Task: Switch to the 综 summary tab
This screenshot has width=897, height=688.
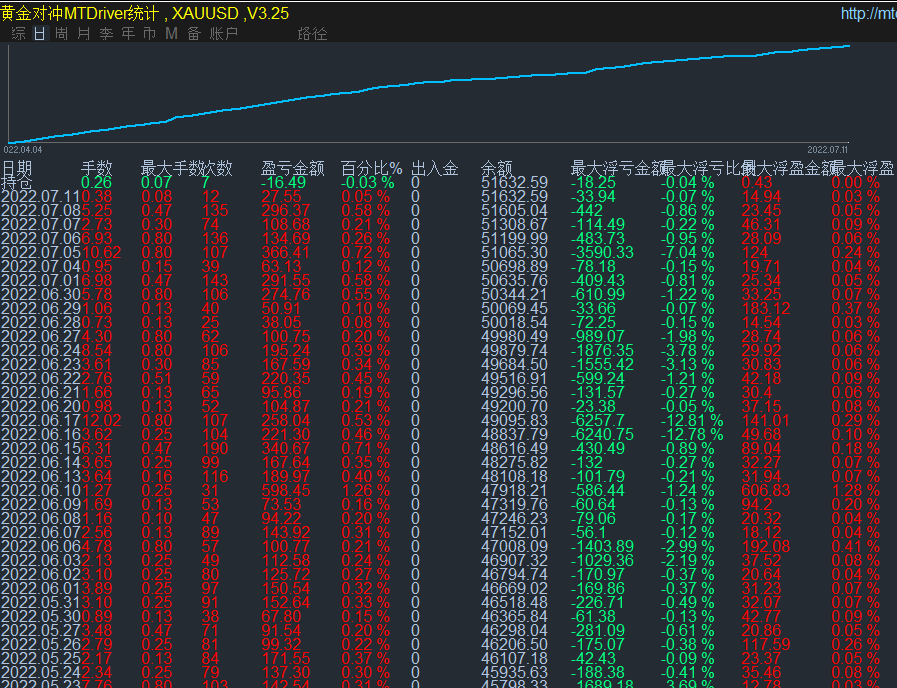Action: [x=18, y=34]
